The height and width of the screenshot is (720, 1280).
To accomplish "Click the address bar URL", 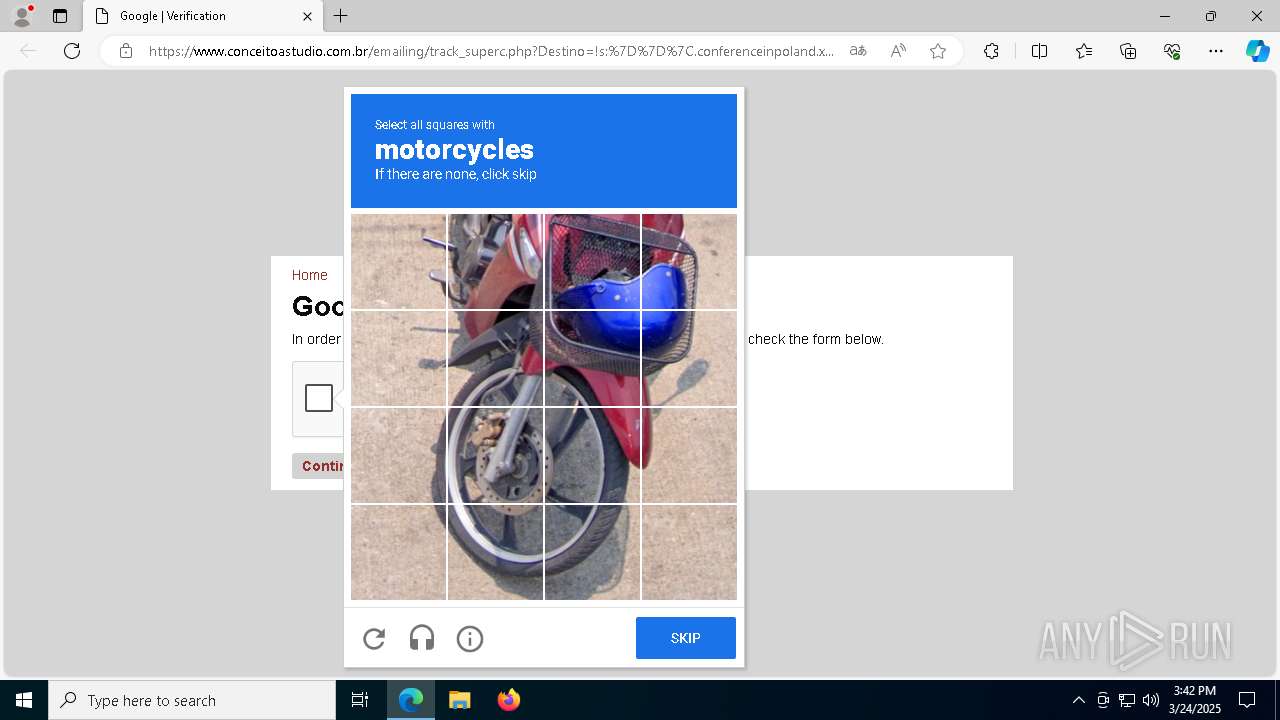I will [x=491, y=51].
